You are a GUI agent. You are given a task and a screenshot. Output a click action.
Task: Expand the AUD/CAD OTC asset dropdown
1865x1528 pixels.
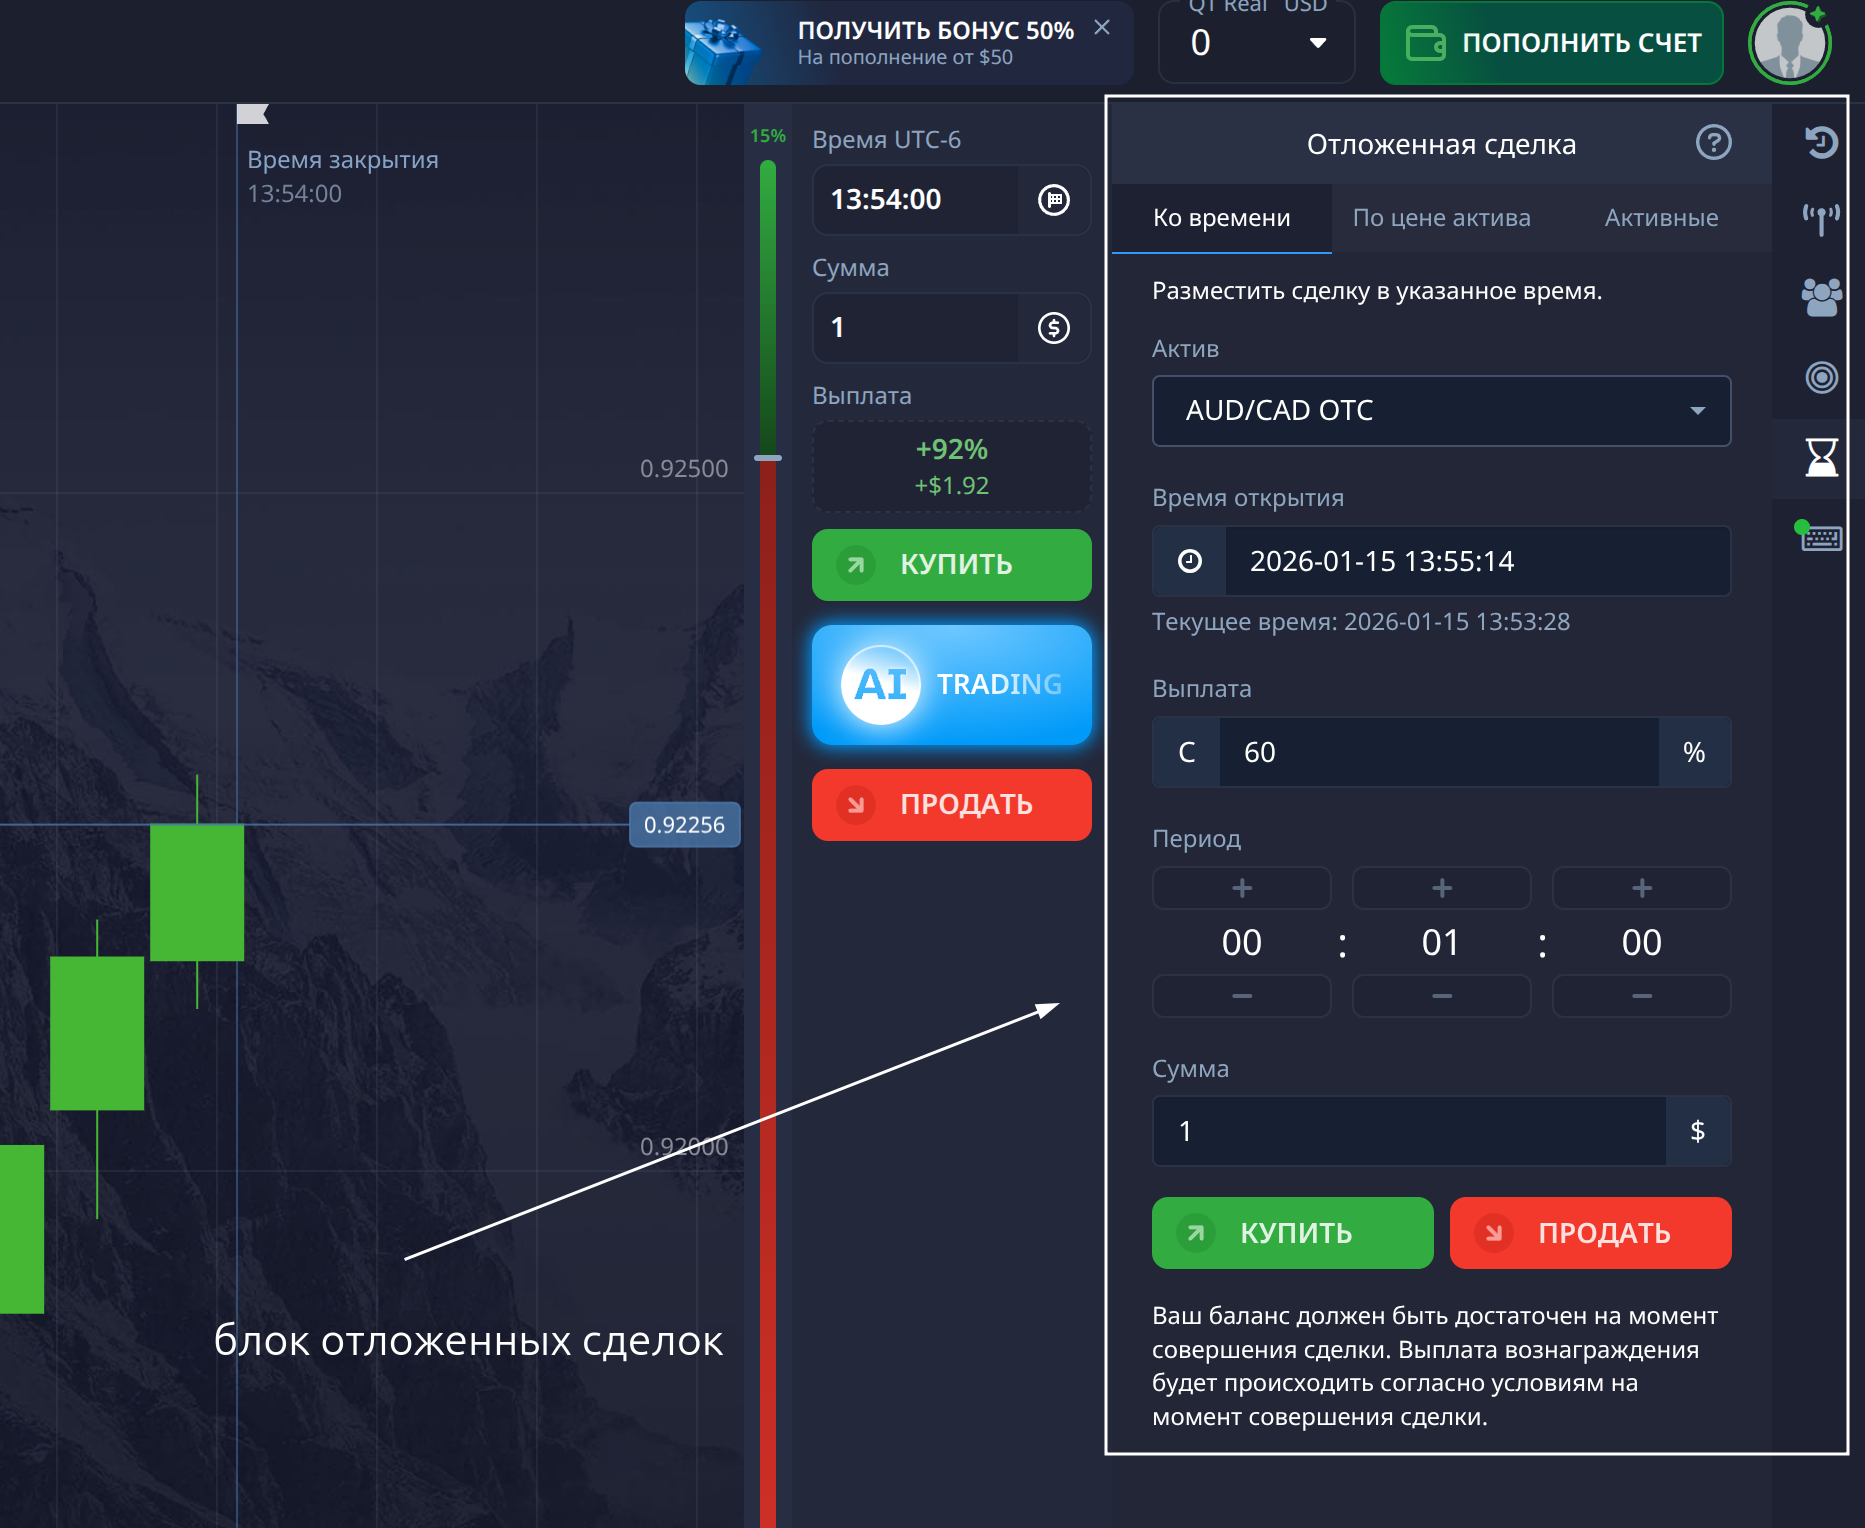point(1441,411)
